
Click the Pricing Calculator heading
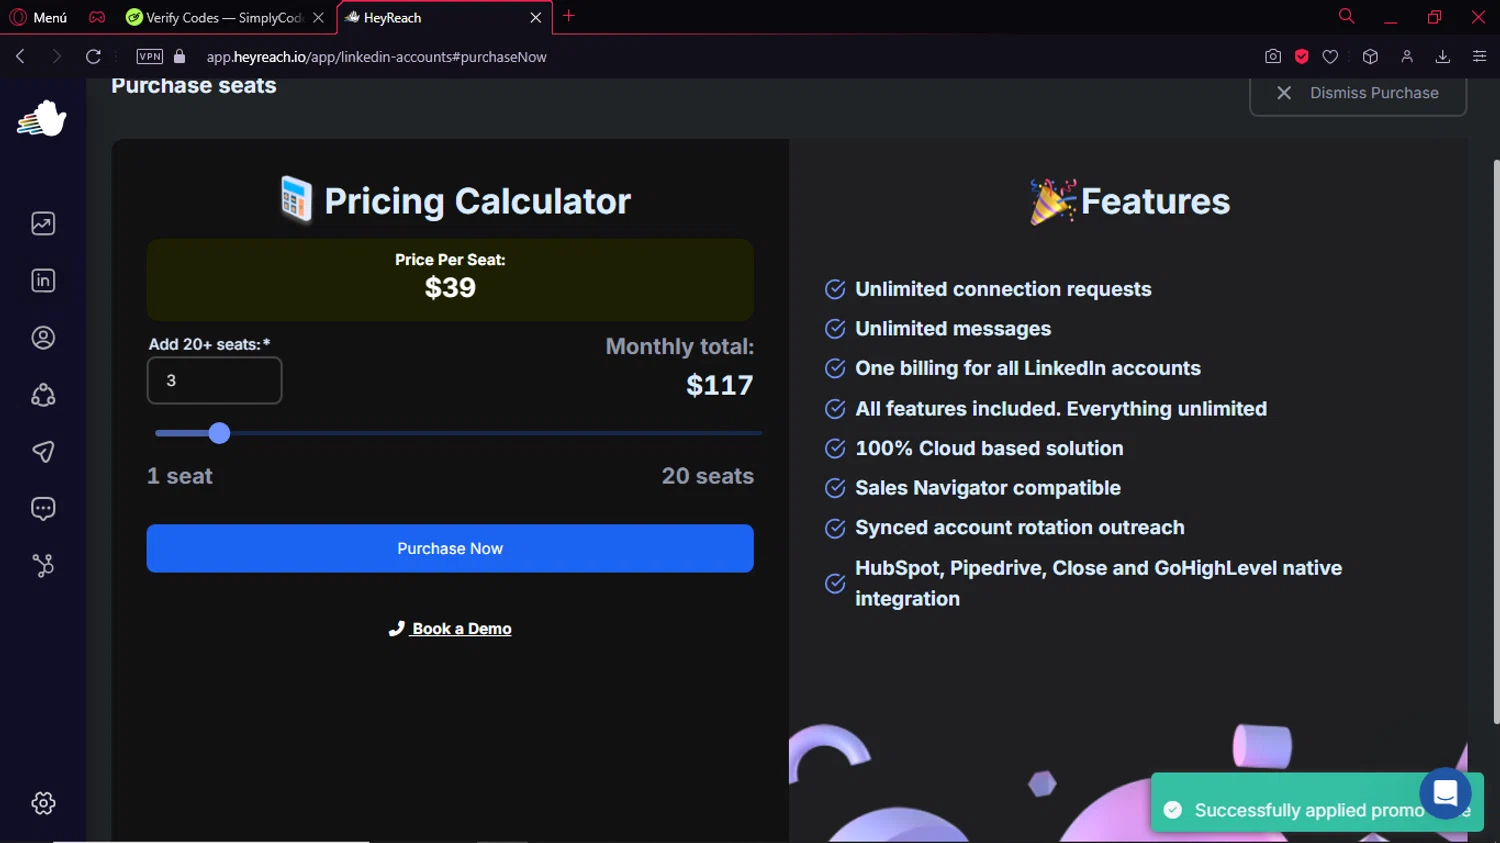point(477,201)
